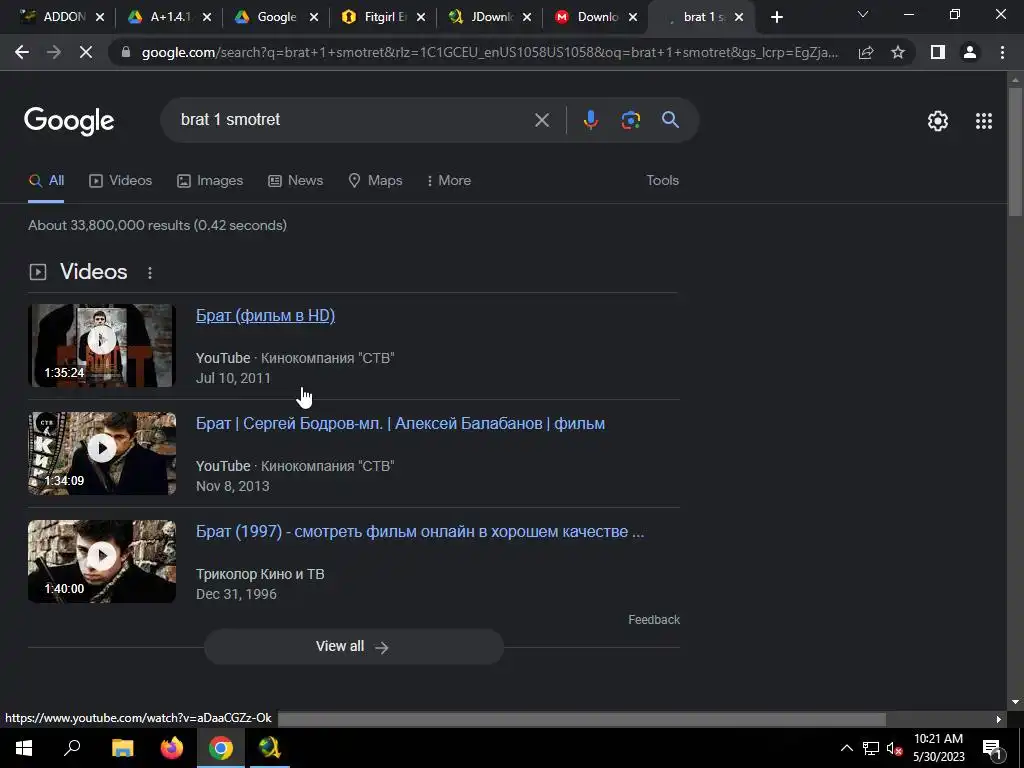The width and height of the screenshot is (1024, 768).
Task: Filter results by Maps
Action: (376, 180)
